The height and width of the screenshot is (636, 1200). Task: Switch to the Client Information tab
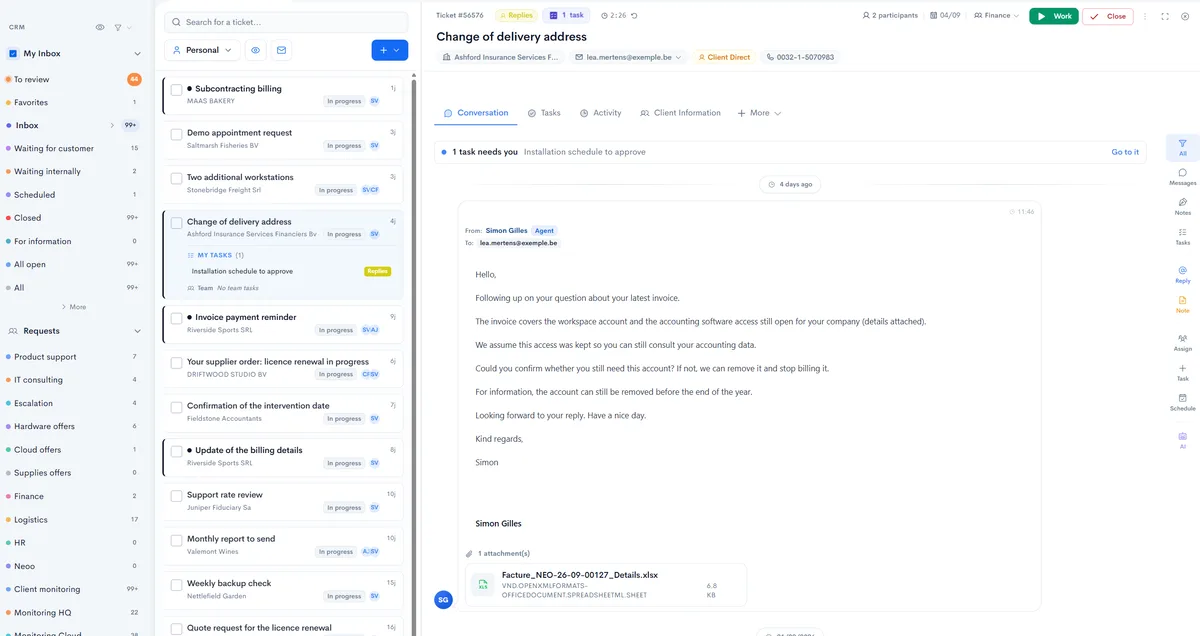tap(680, 113)
